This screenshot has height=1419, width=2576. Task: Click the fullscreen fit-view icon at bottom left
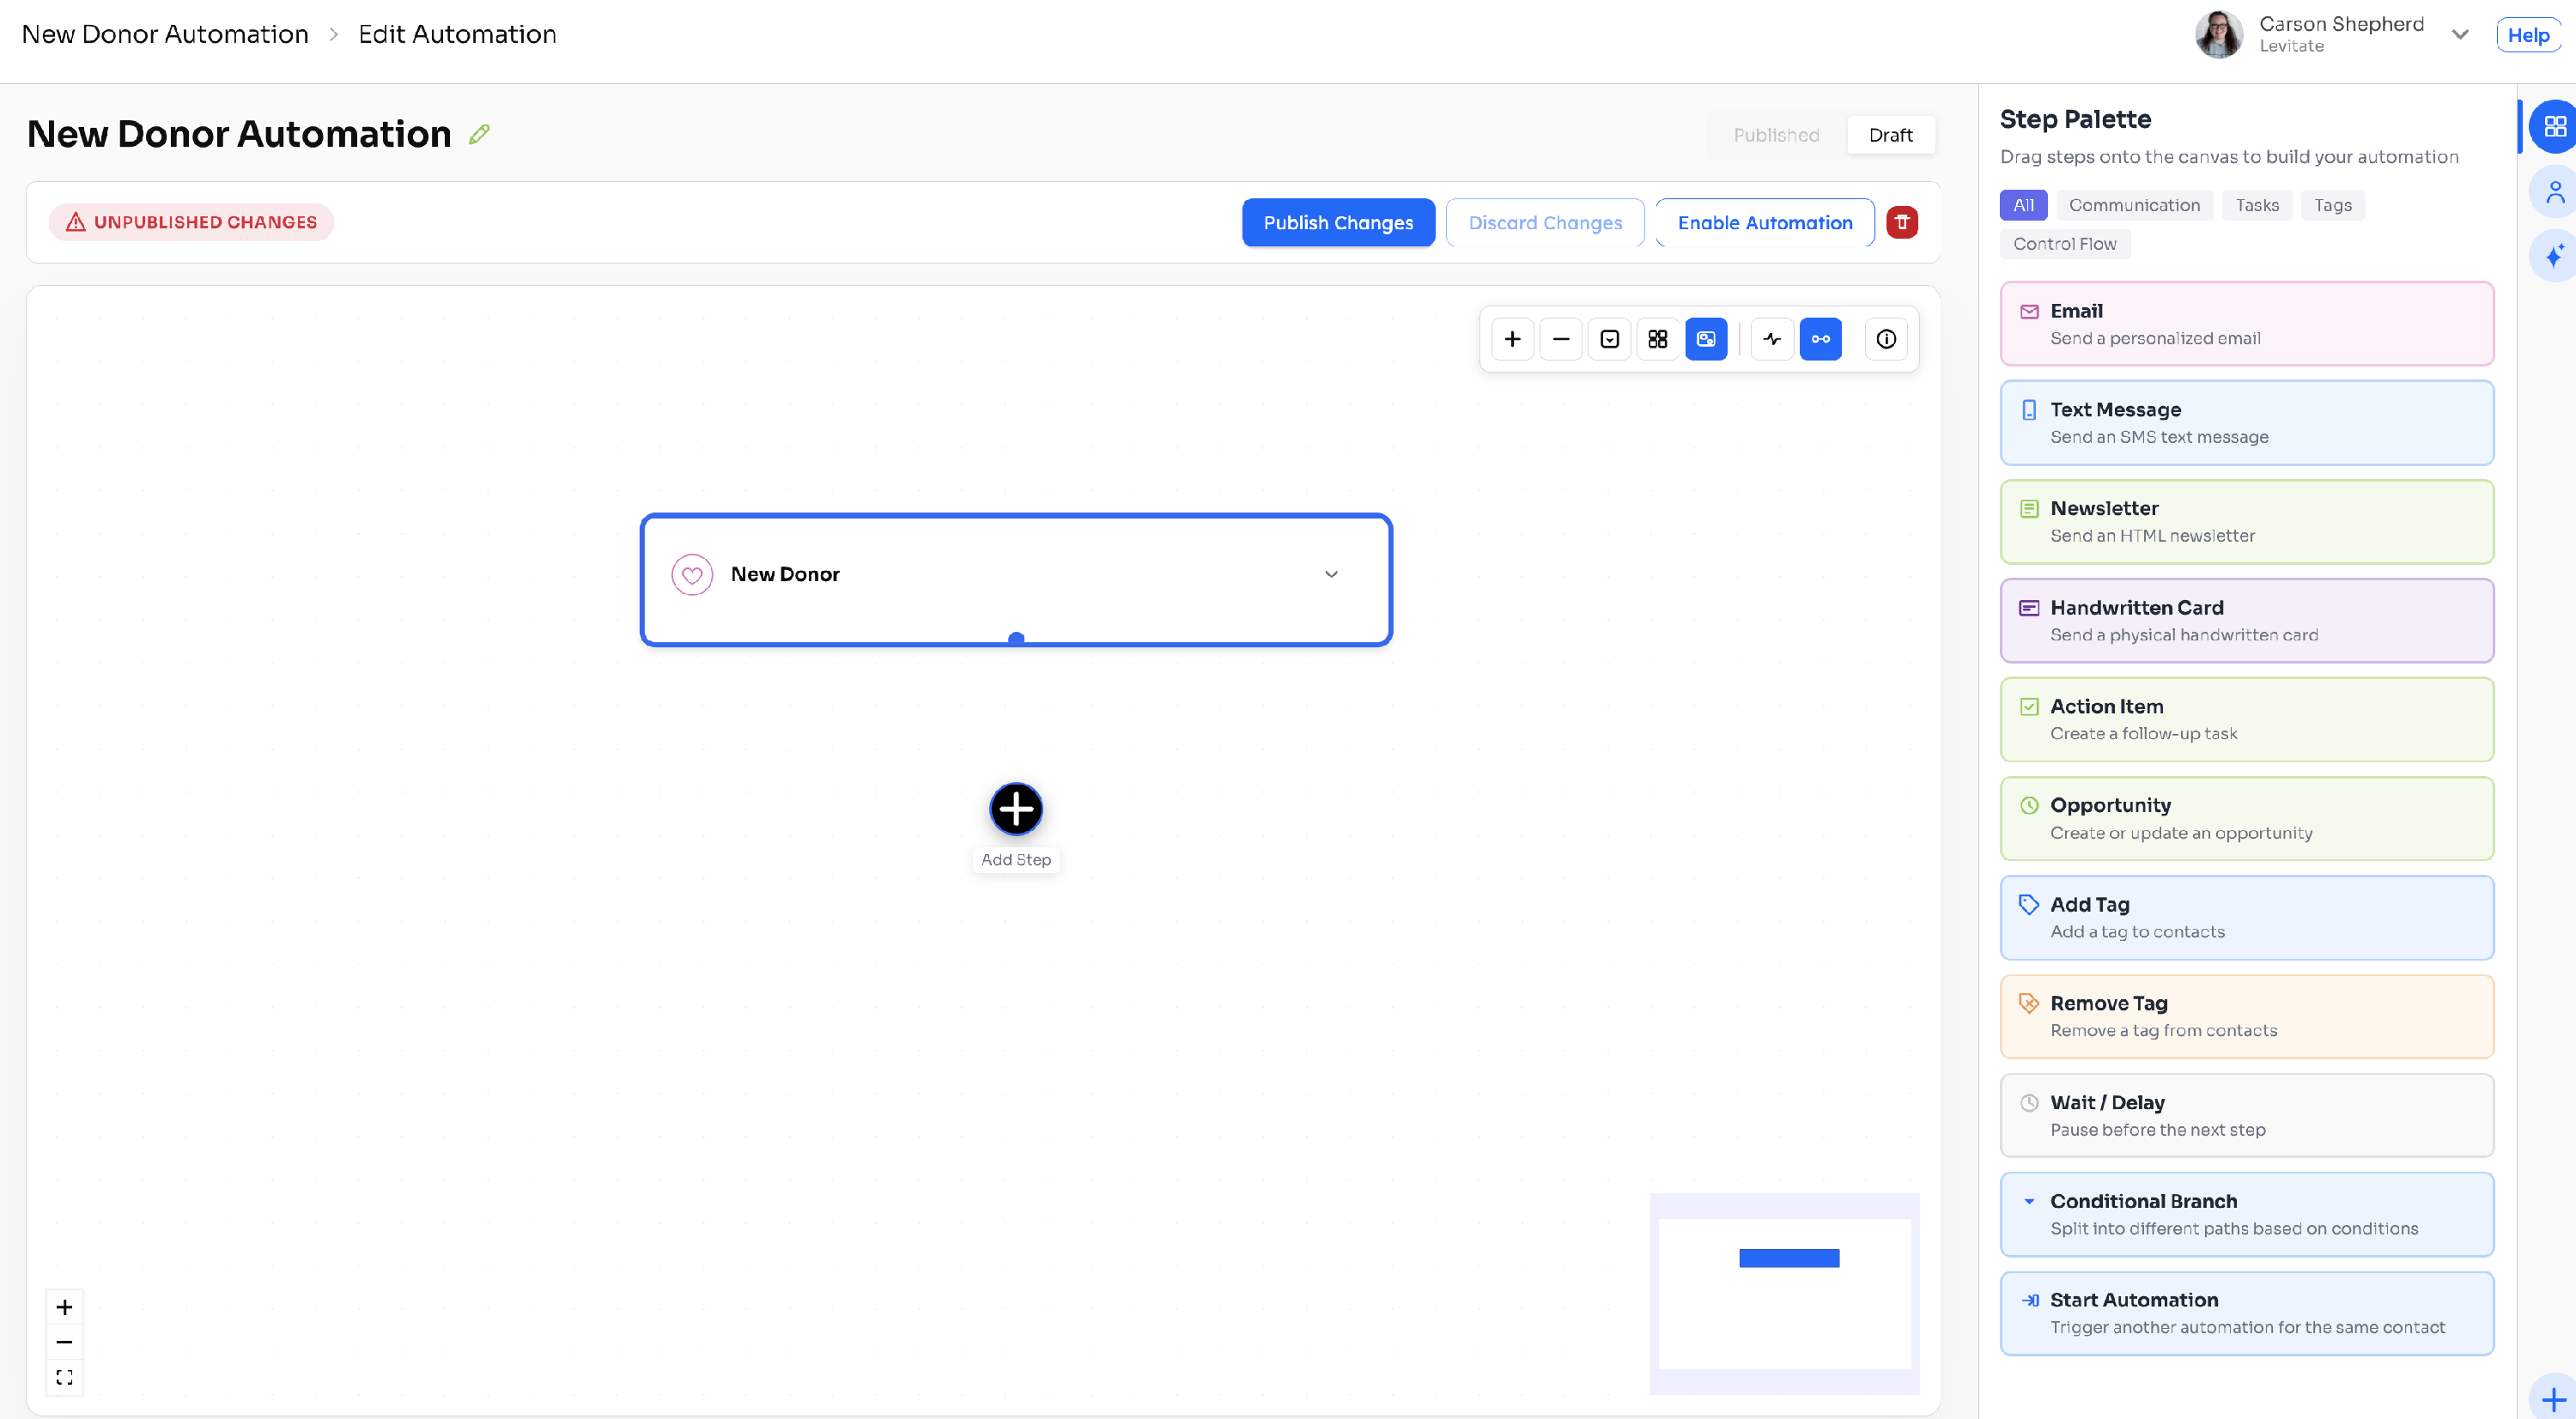click(64, 1377)
